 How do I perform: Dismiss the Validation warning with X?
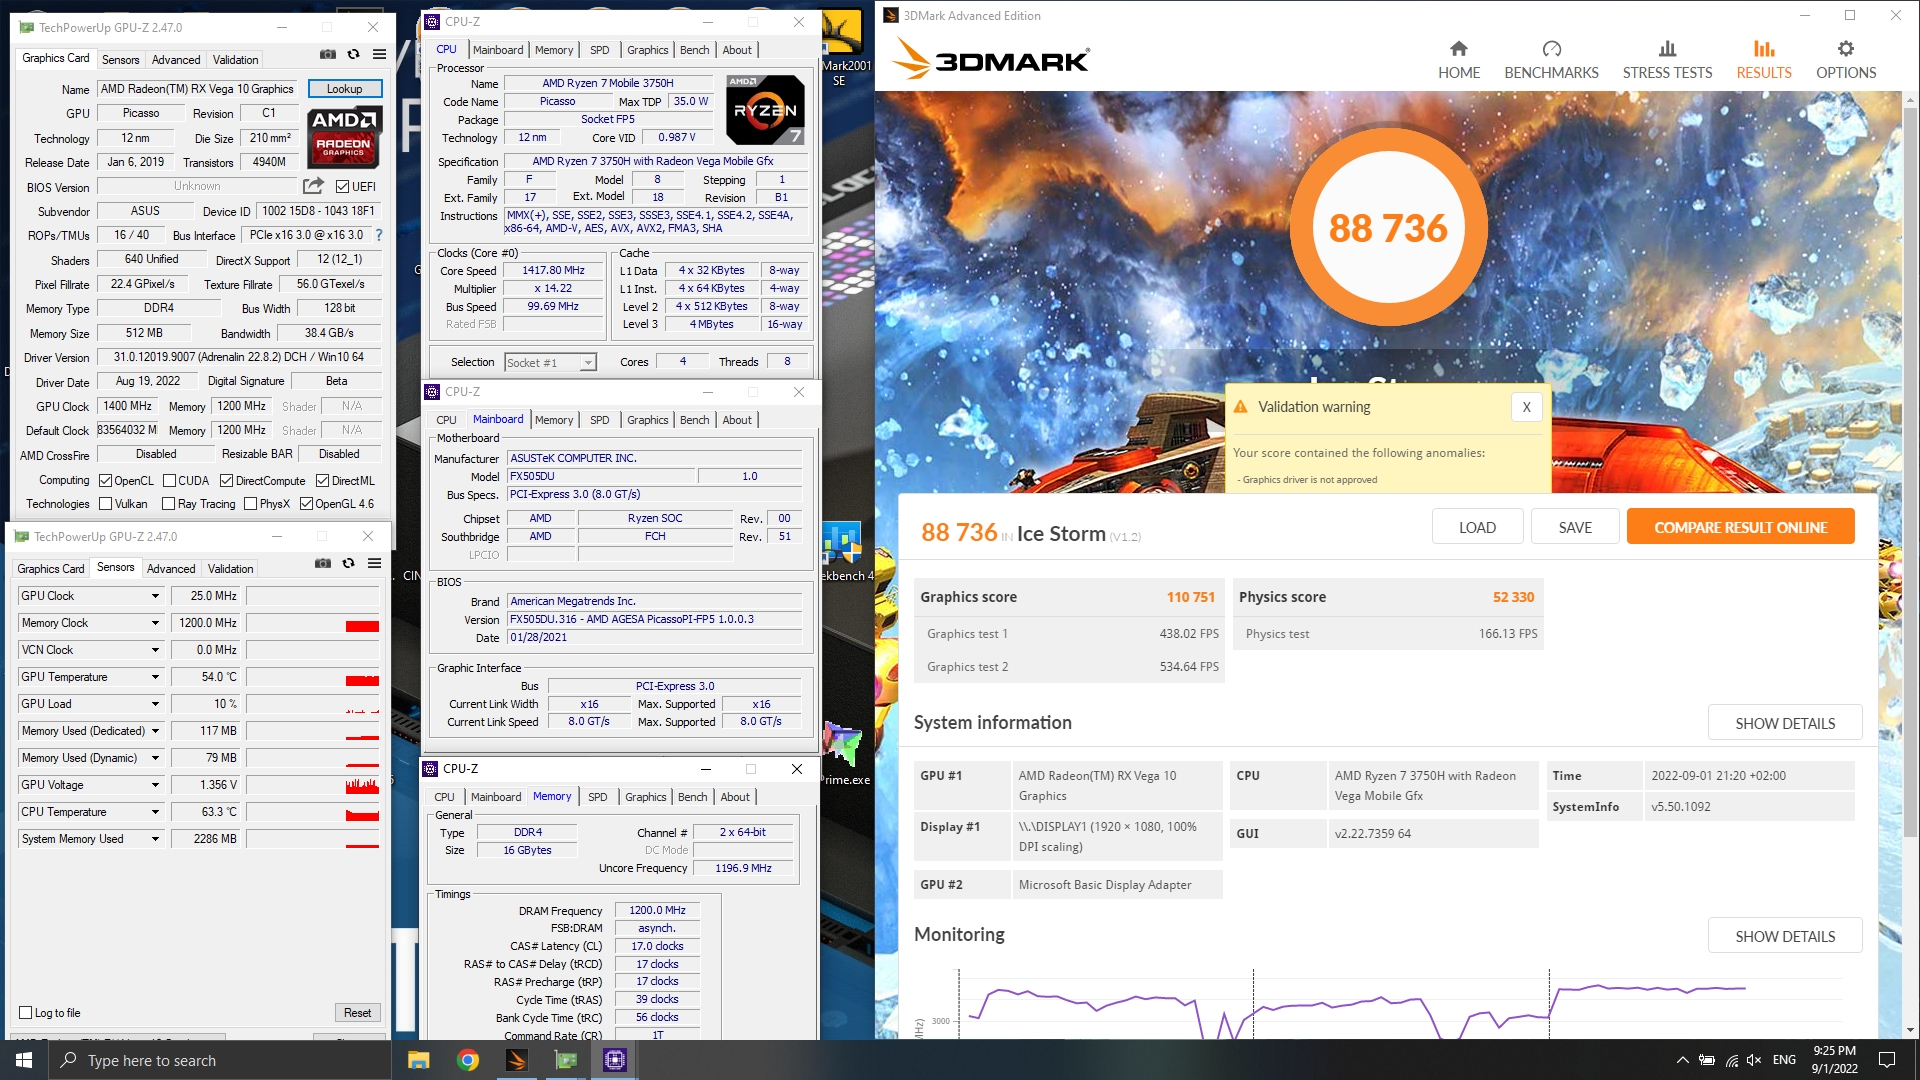point(1526,407)
